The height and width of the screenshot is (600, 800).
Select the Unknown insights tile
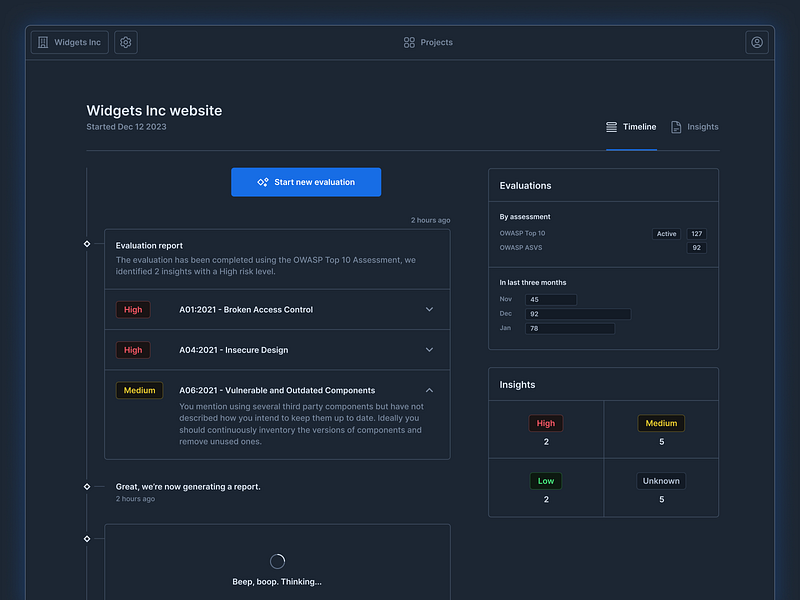pyautogui.click(x=661, y=488)
